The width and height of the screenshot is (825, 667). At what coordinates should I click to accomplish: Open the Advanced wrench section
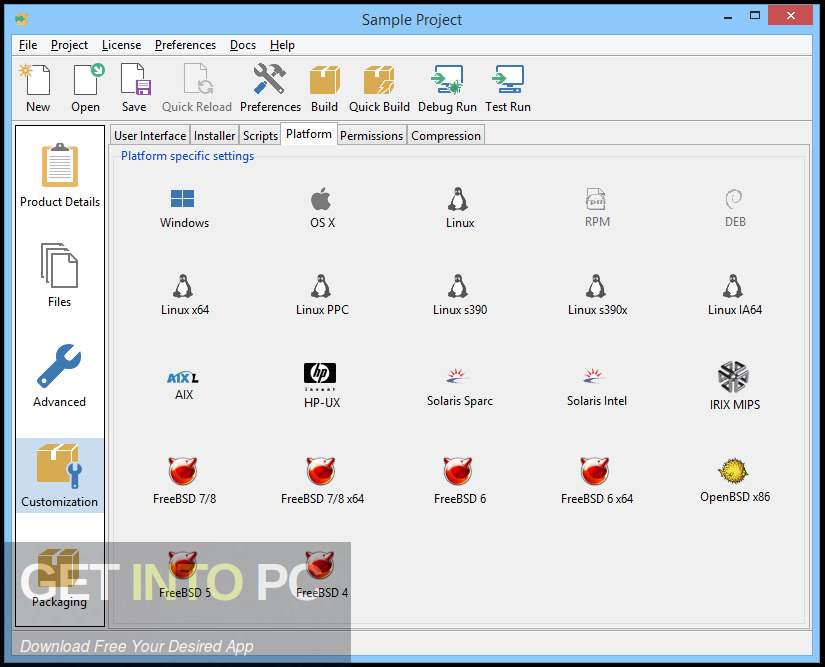click(x=59, y=376)
